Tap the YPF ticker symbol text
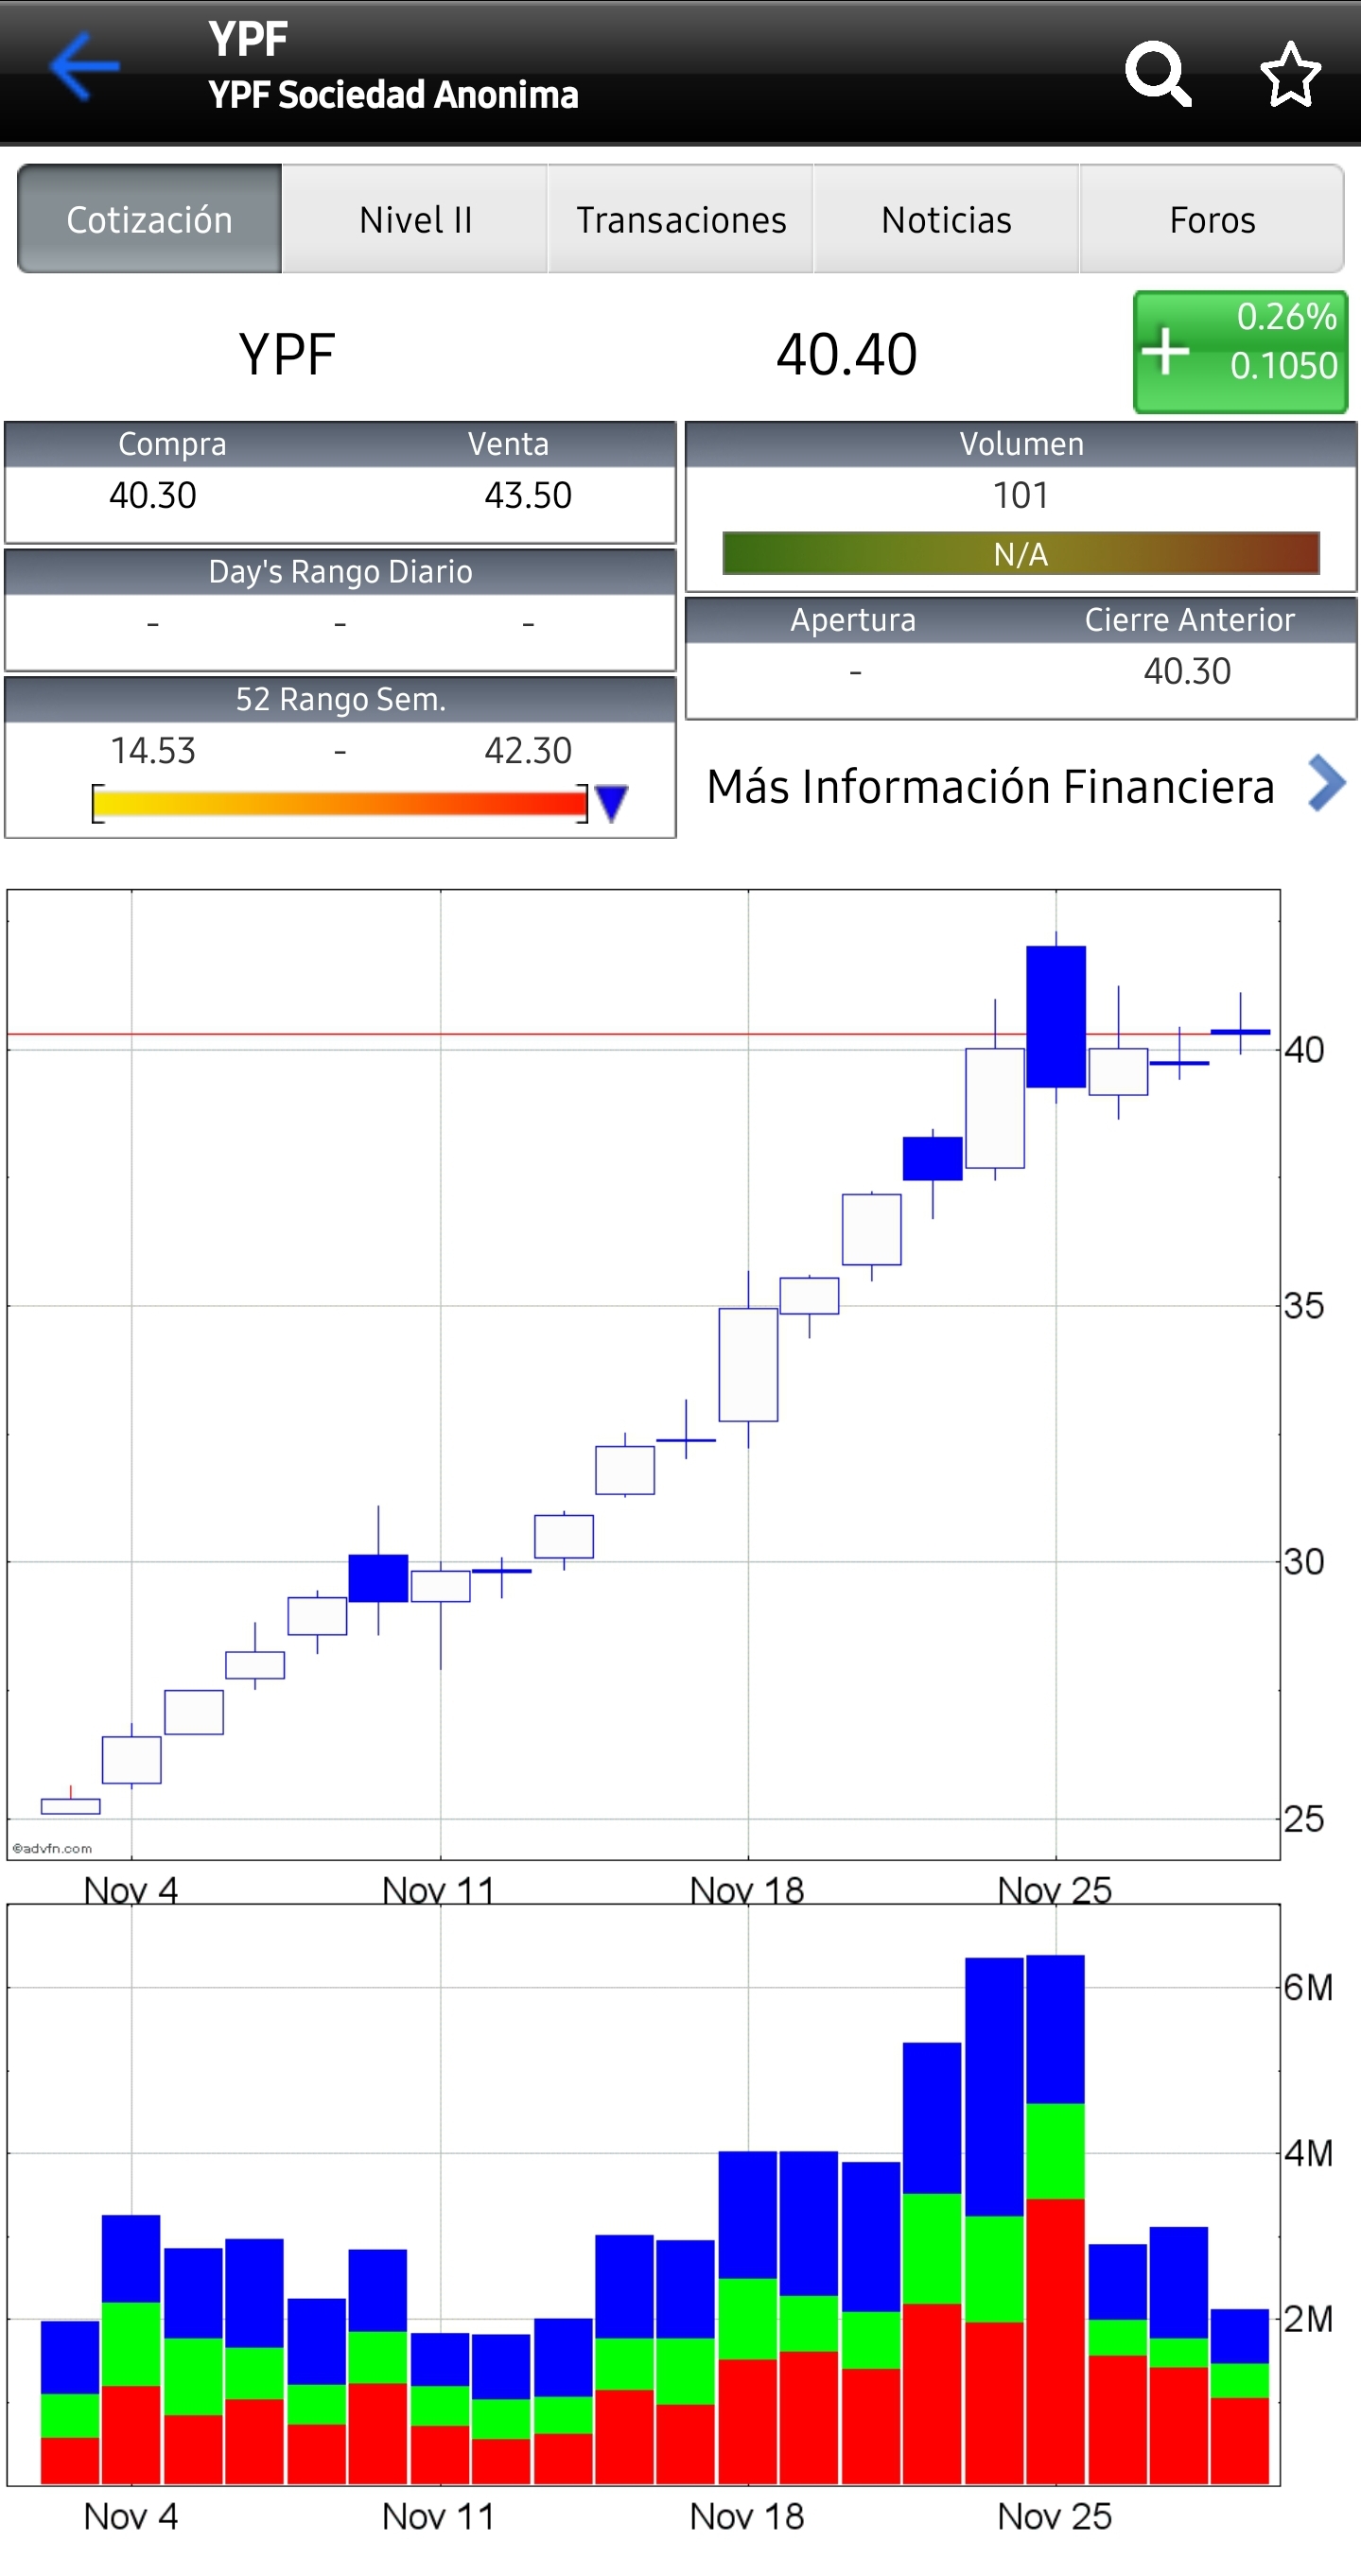 pyautogui.click(x=286, y=354)
